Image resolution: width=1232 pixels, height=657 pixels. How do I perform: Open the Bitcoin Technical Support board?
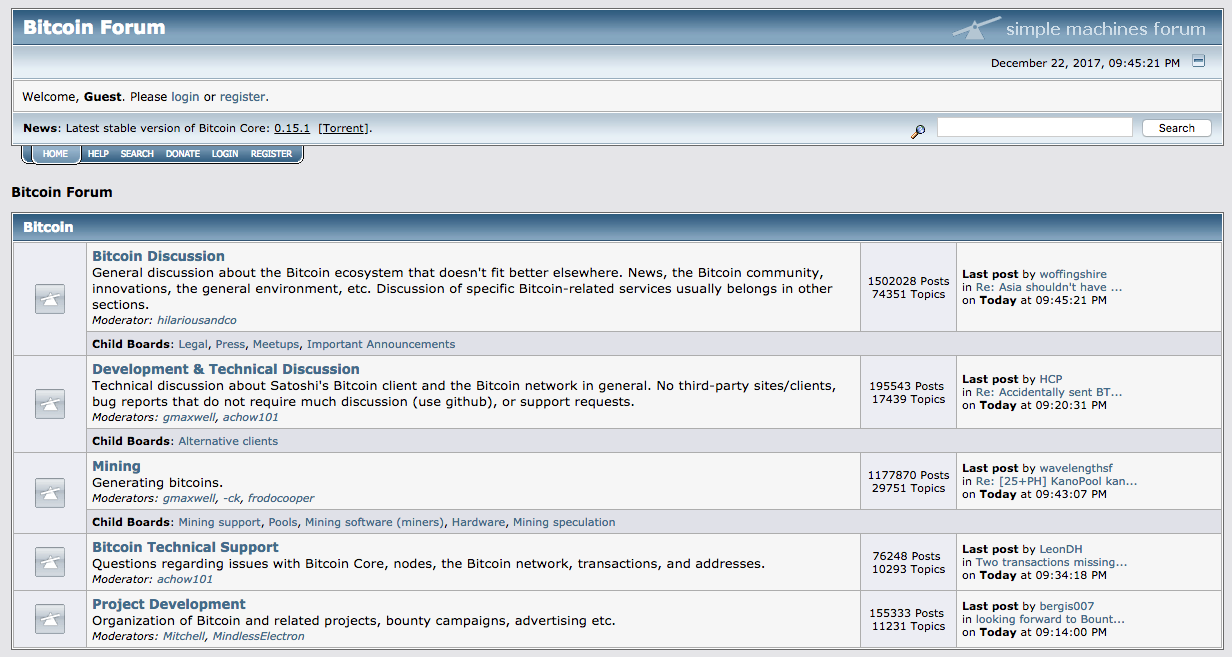[185, 547]
